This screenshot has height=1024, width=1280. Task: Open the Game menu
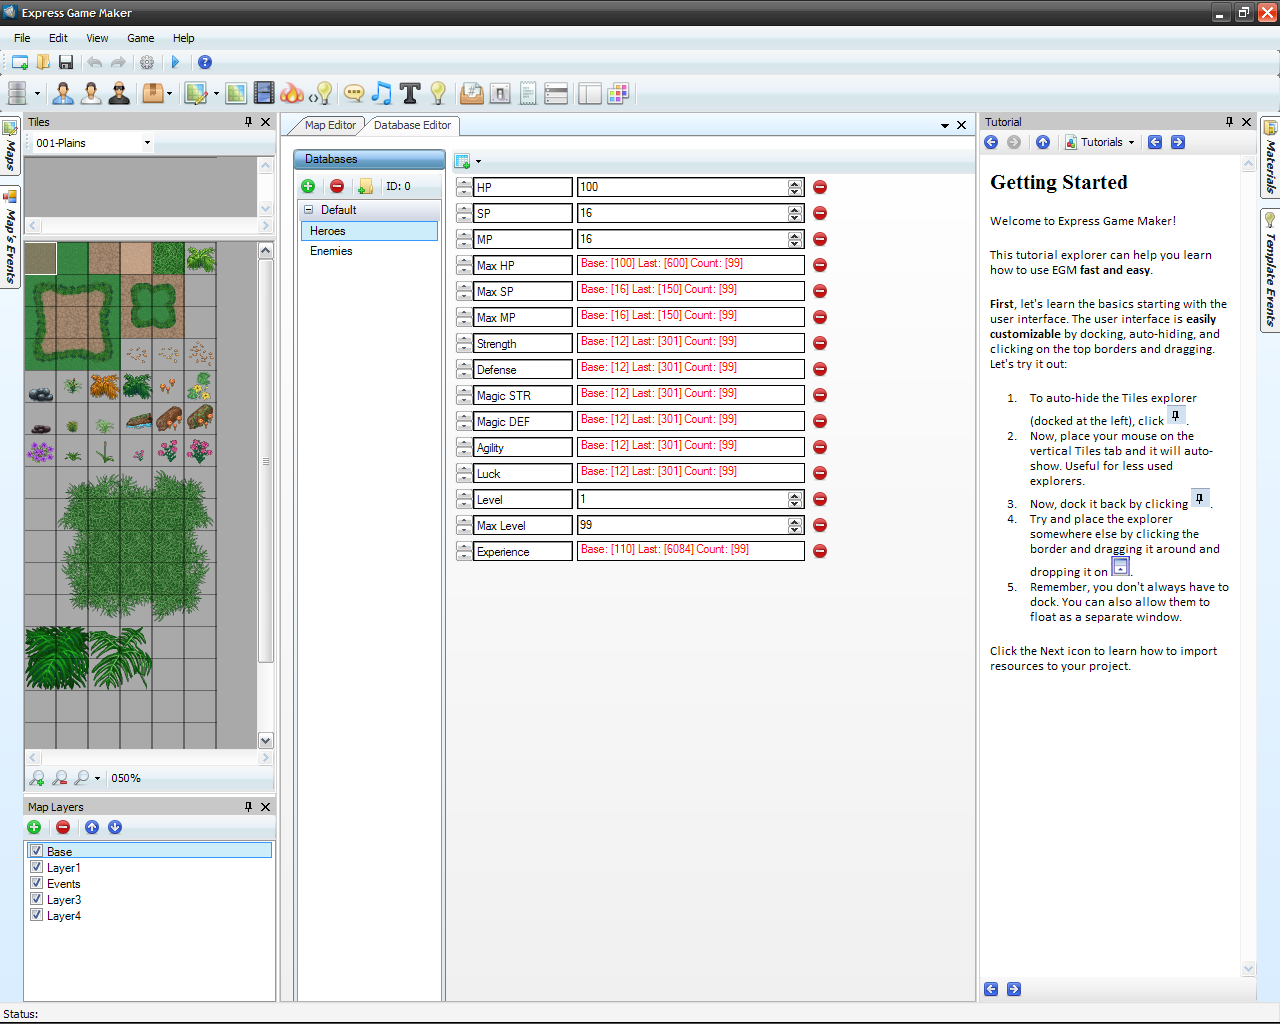[x=141, y=38]
